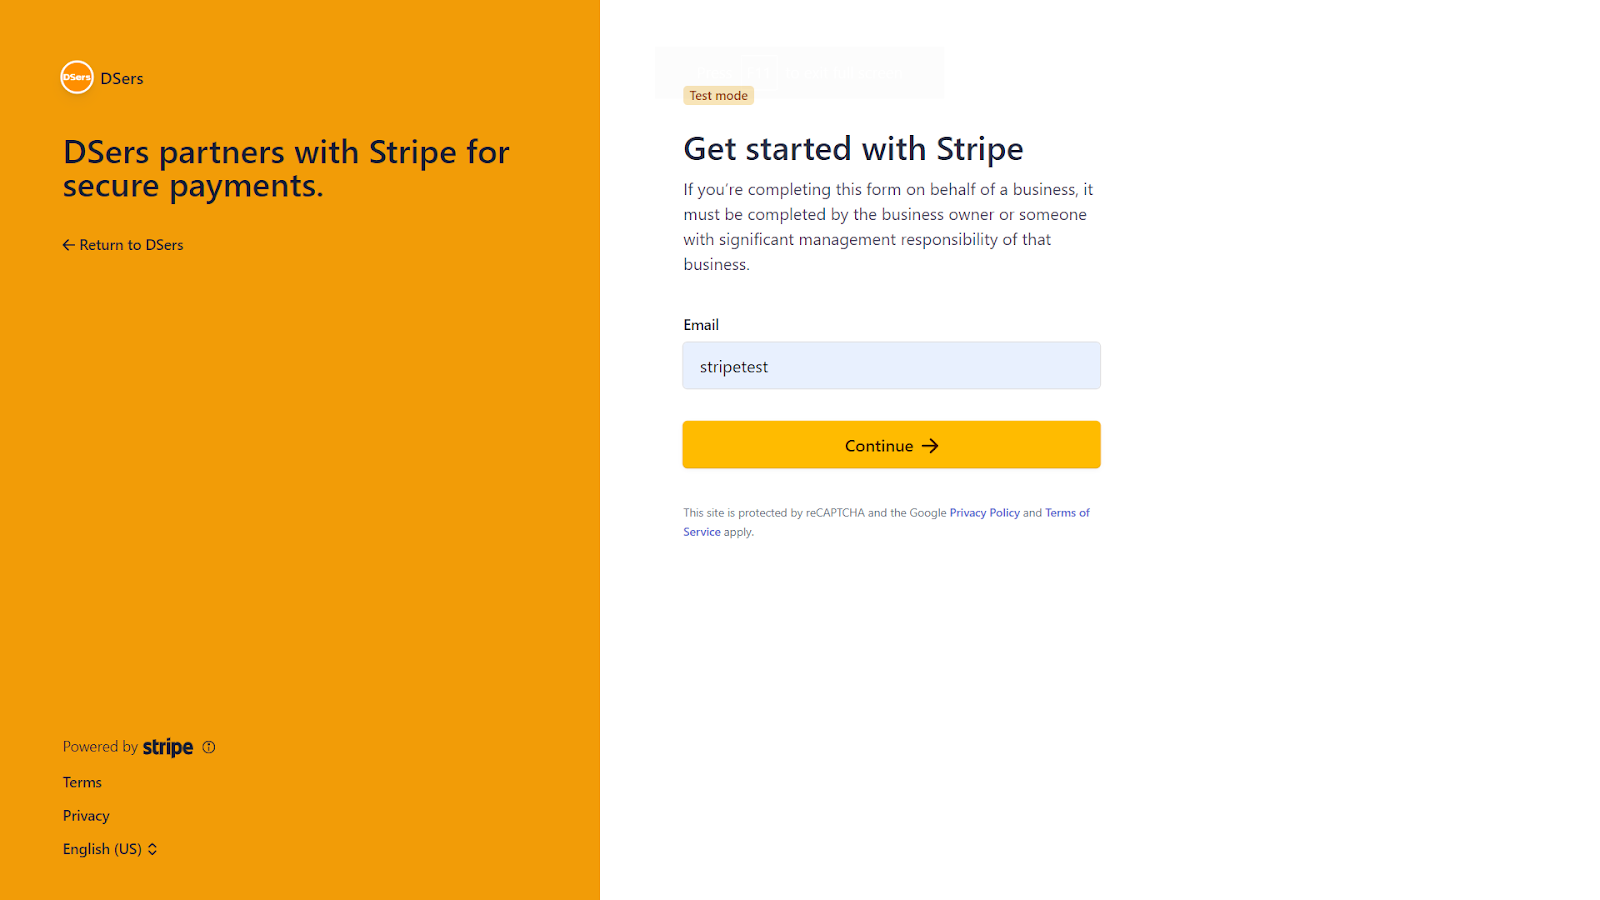Focus the Email input containing stripetest
1600x900 pixels.
(x=891, y=366)
